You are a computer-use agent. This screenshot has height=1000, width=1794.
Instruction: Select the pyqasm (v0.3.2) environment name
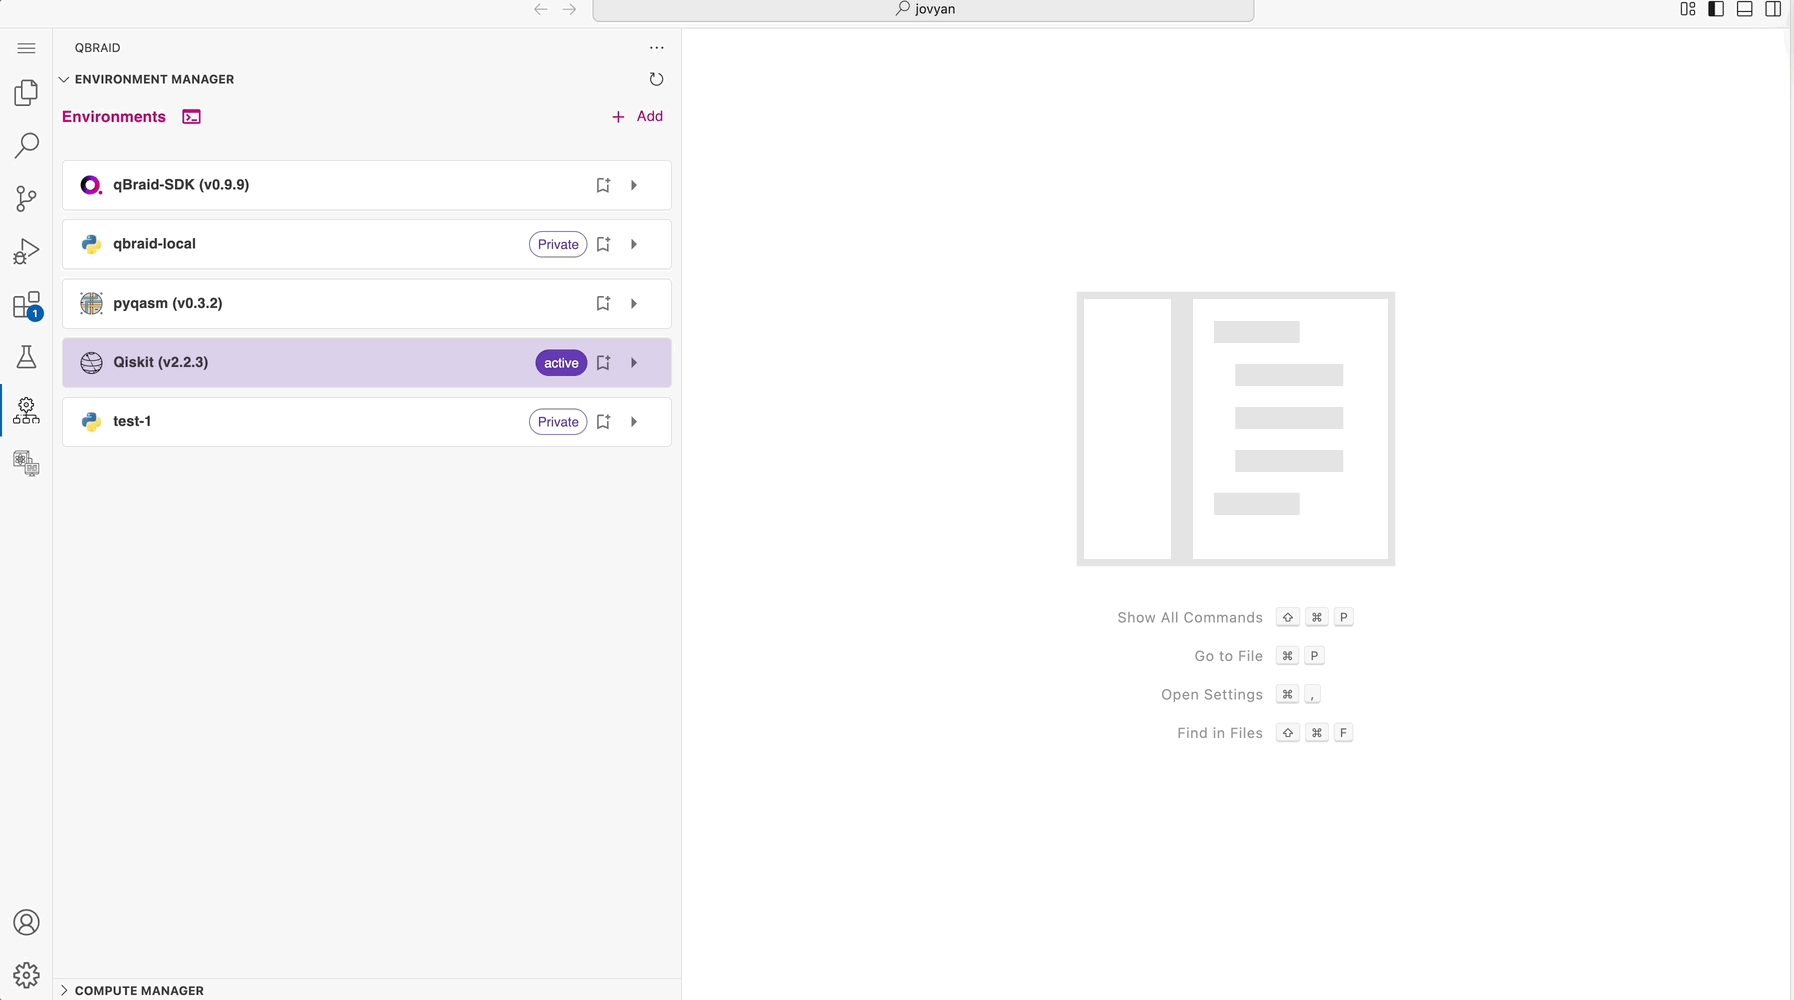pos(168,303)
